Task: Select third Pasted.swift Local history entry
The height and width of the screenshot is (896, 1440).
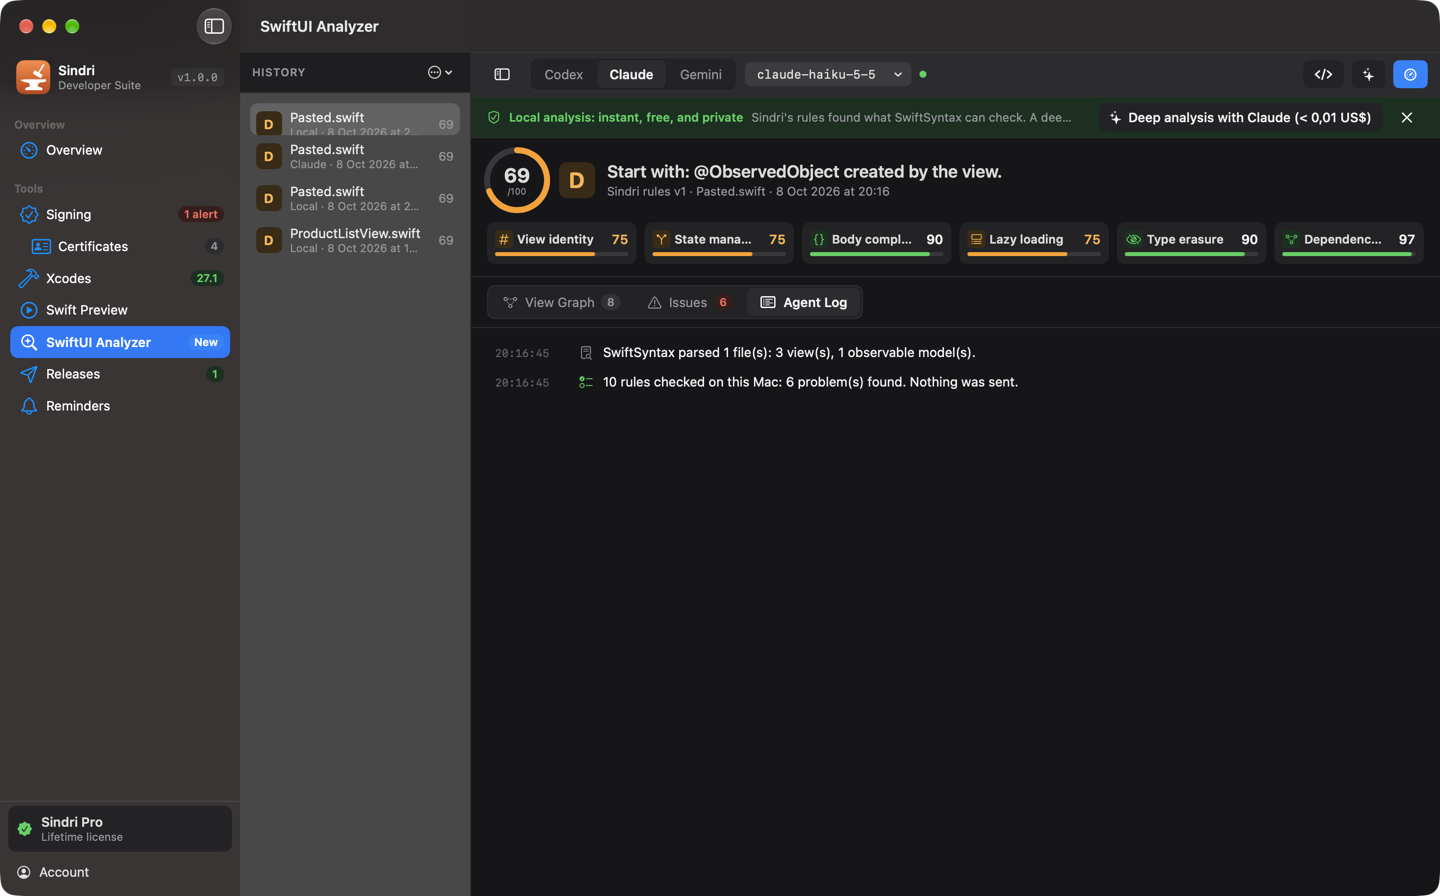Action: (355, 198)
